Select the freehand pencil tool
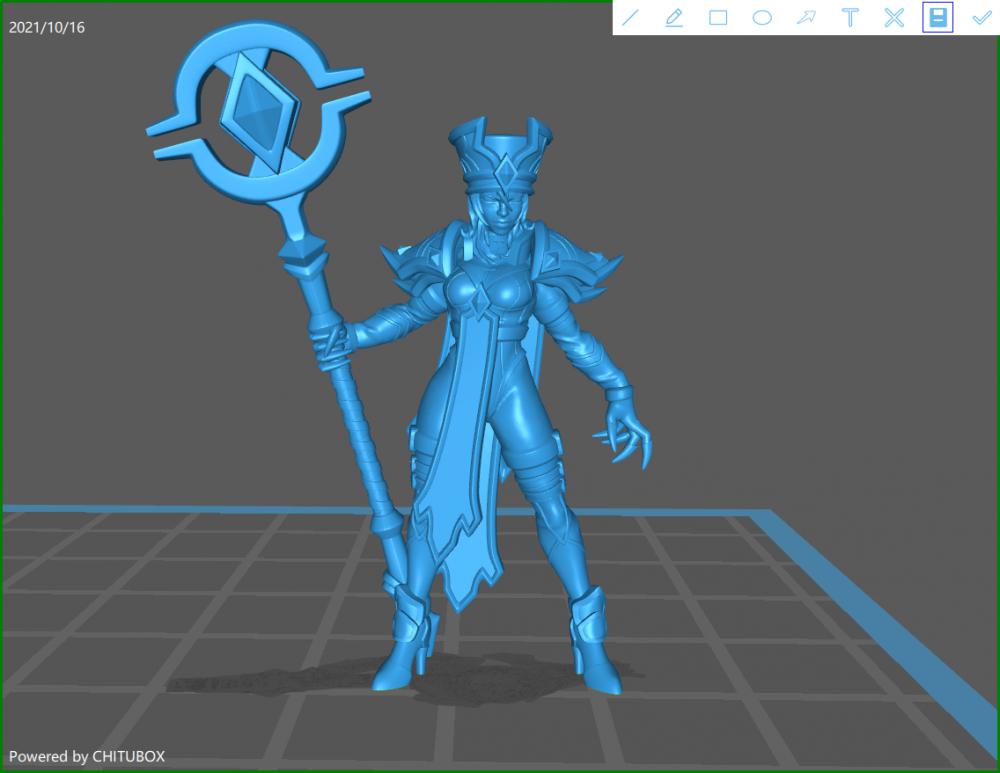This screenshot has height=773, width=1000. [x=674, y=17]
